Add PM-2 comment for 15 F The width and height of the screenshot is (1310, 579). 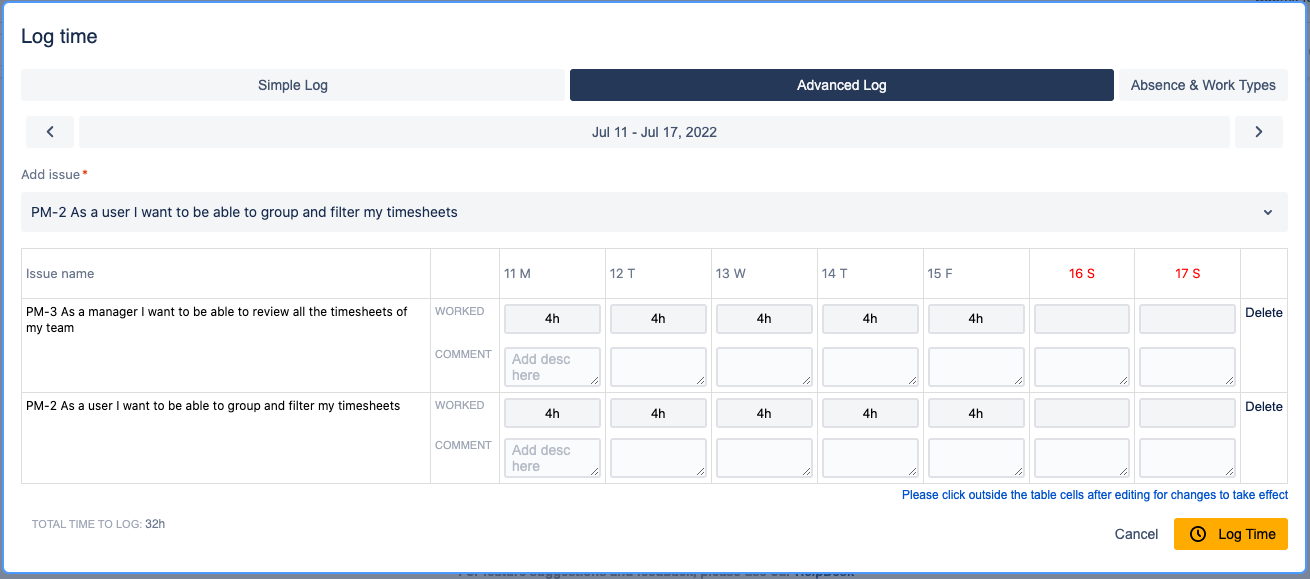click(976, 458)
